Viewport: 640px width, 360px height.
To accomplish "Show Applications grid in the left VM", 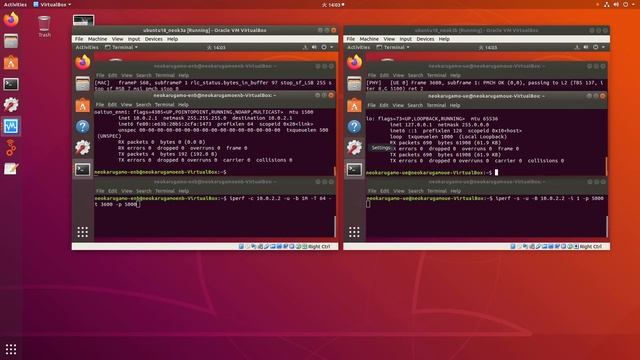I will tap(82, 232).
